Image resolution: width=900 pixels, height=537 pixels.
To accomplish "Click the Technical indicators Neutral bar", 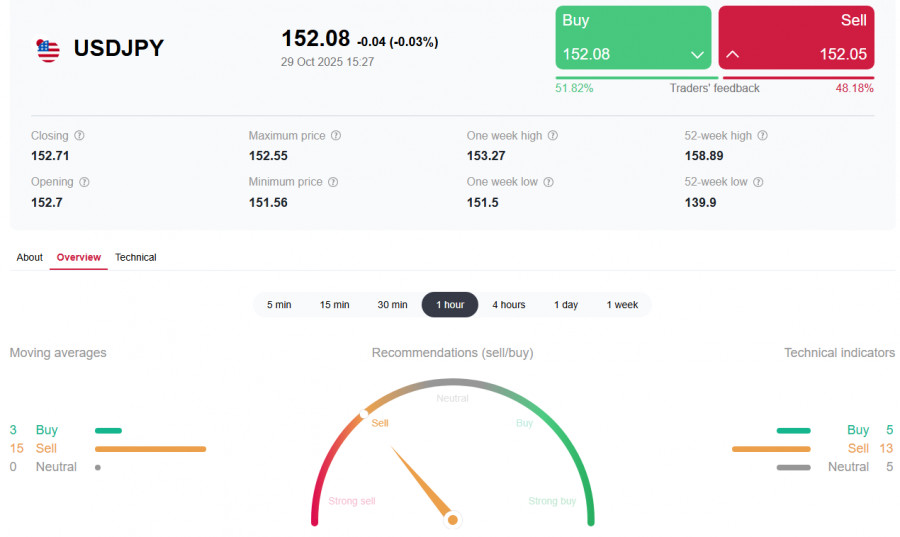I will (x=794, y=468).
